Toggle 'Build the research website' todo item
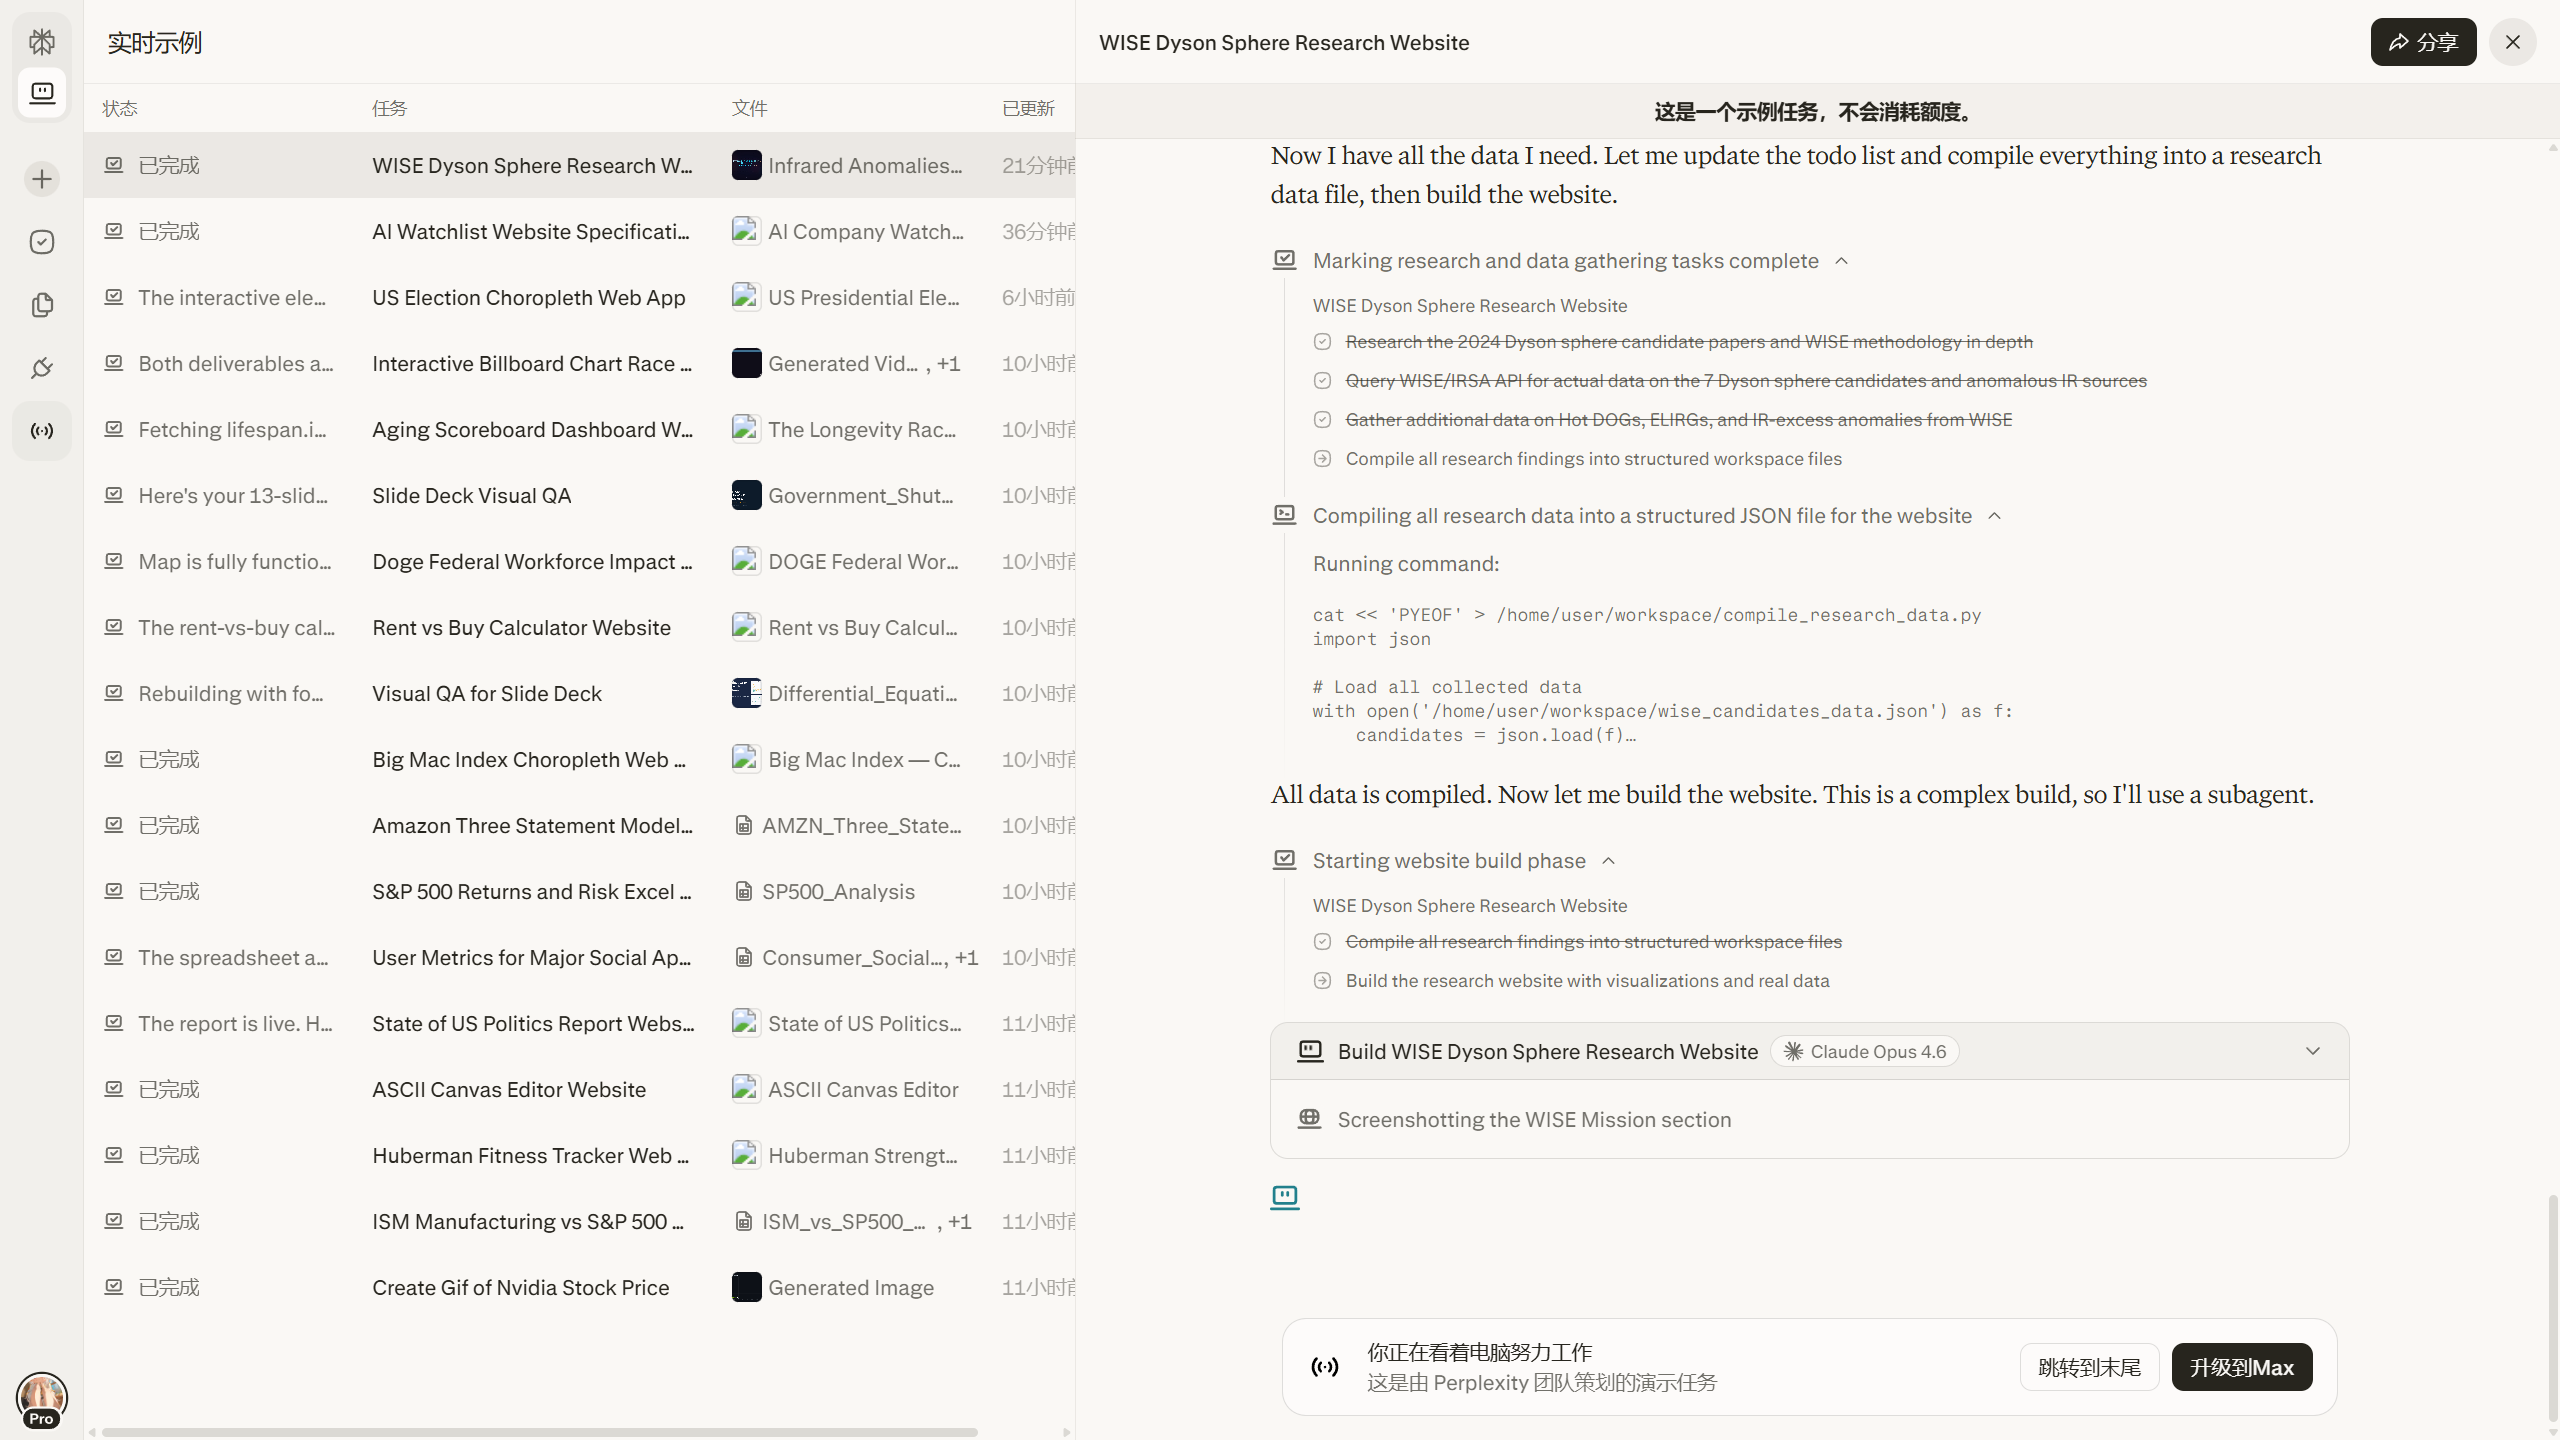2560x1440 pixels. tap(1322, 981)
